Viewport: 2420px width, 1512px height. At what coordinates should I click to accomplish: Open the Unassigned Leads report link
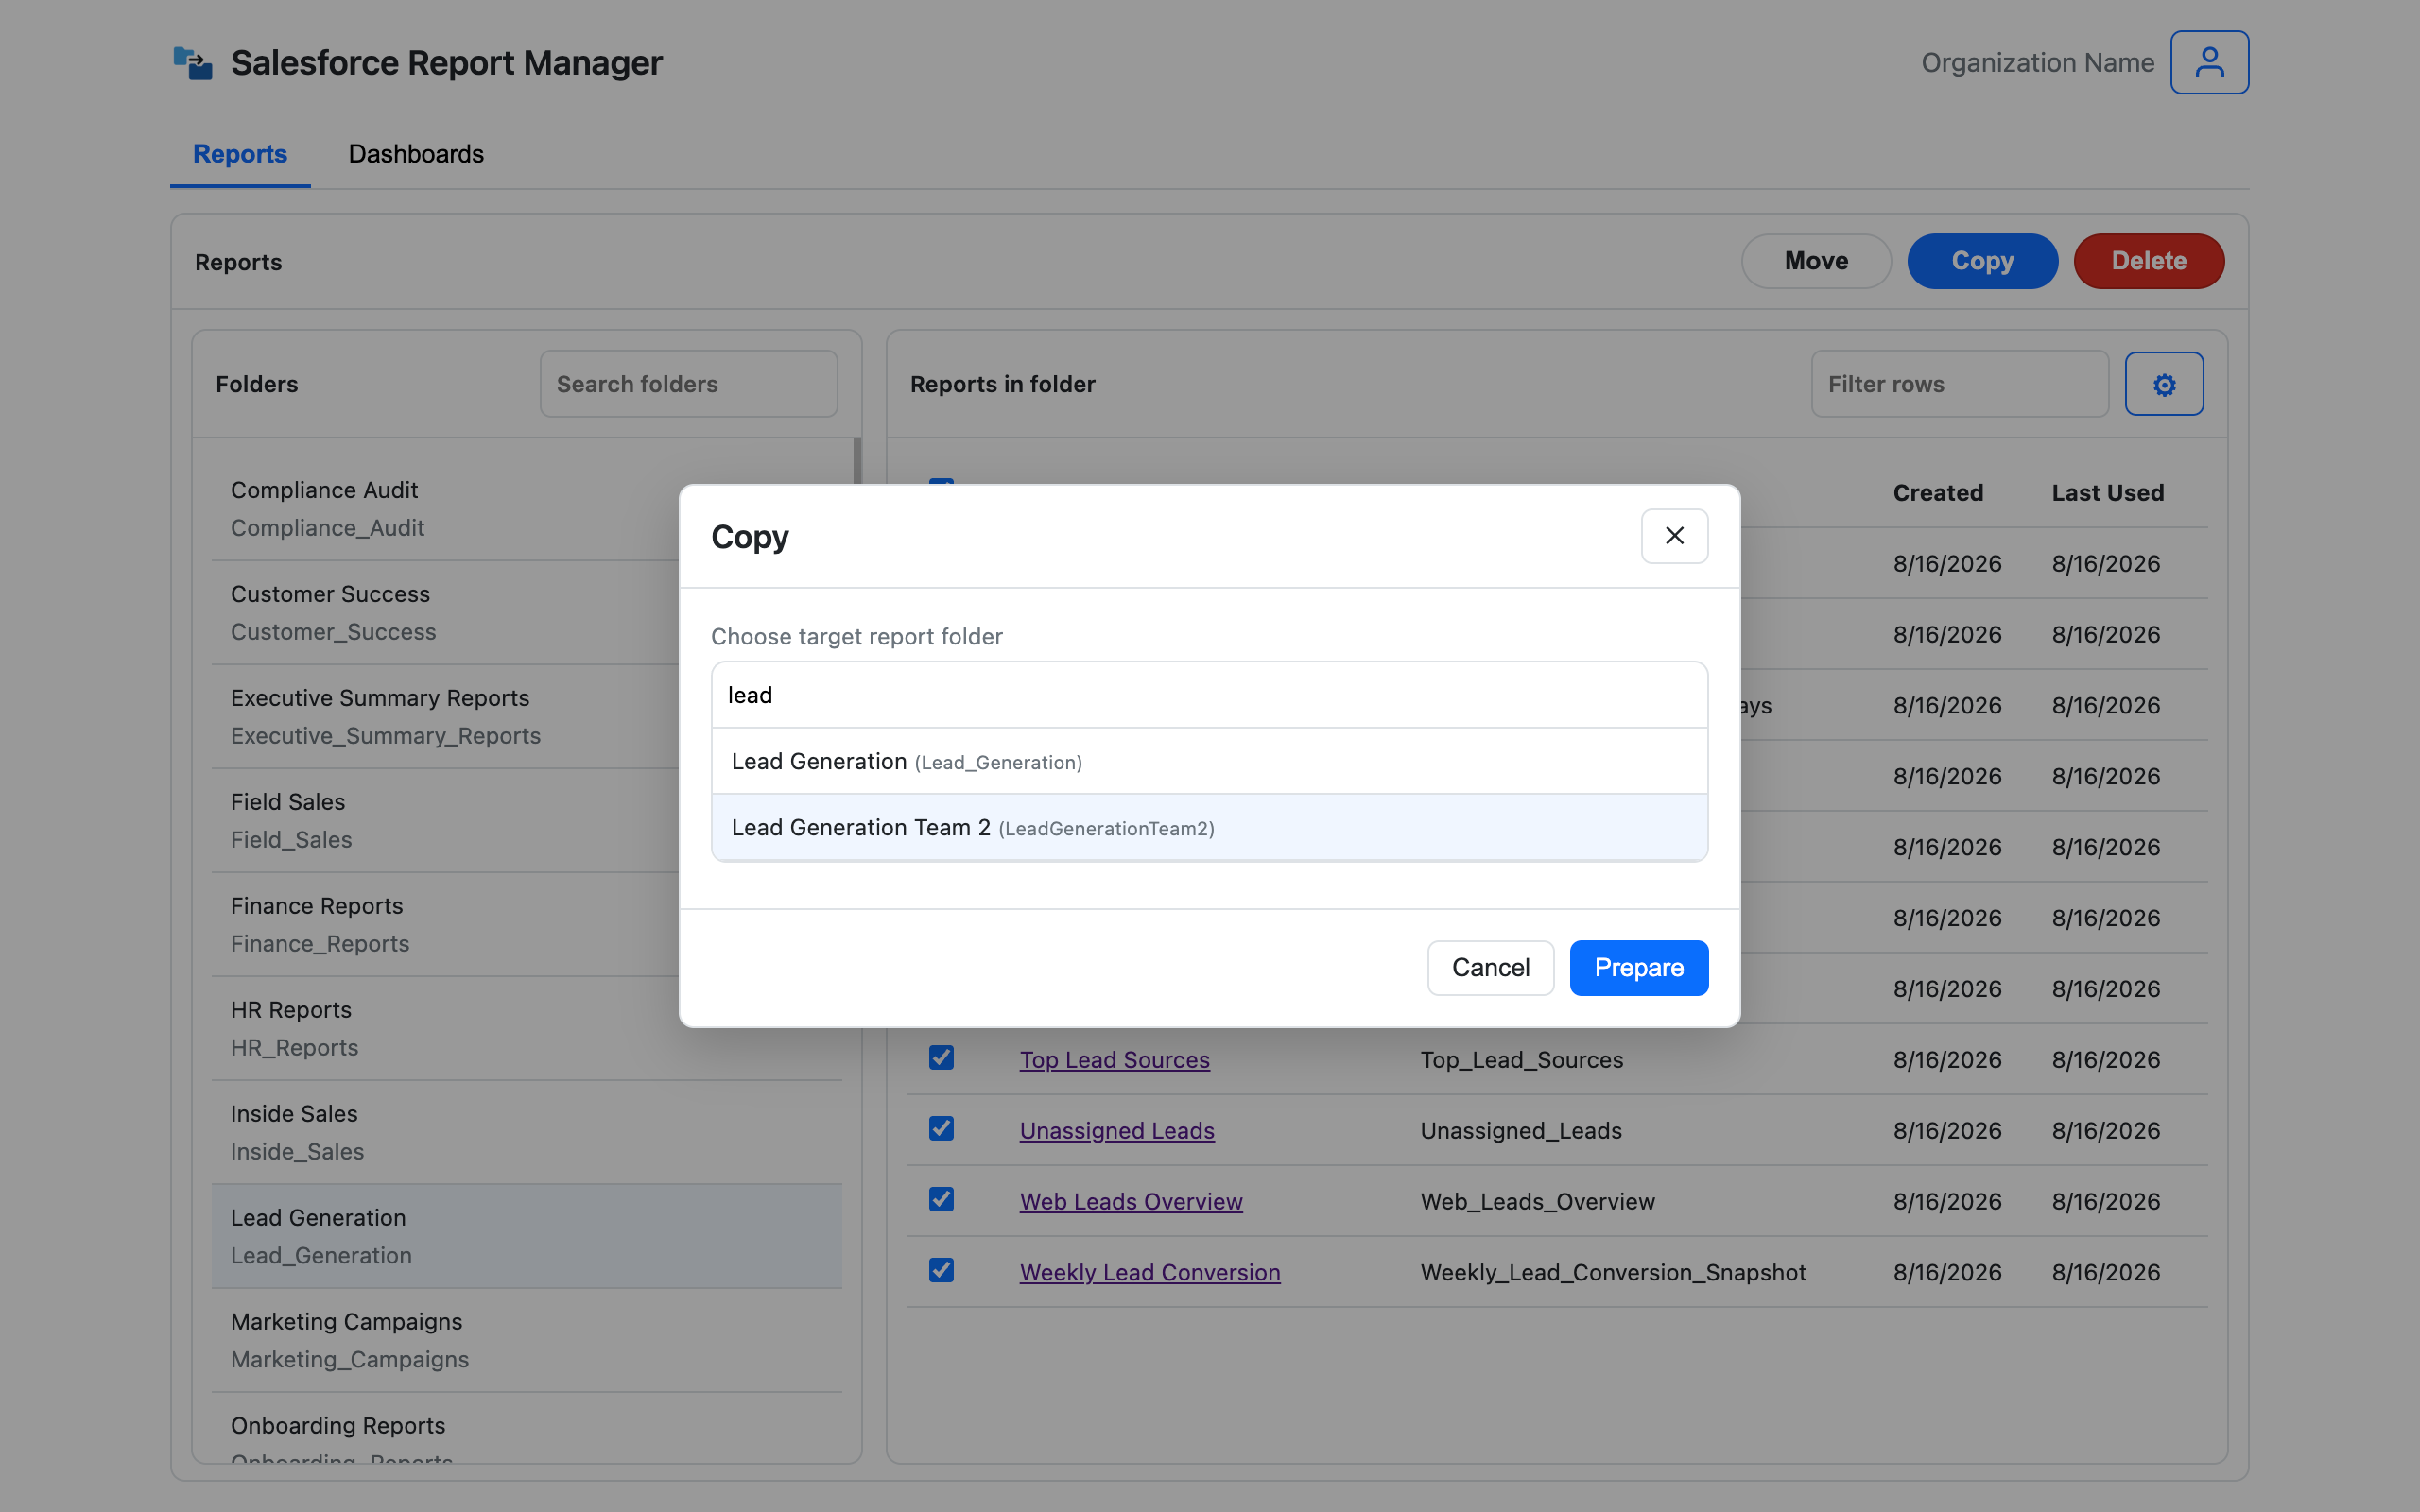point(1117,1130)
